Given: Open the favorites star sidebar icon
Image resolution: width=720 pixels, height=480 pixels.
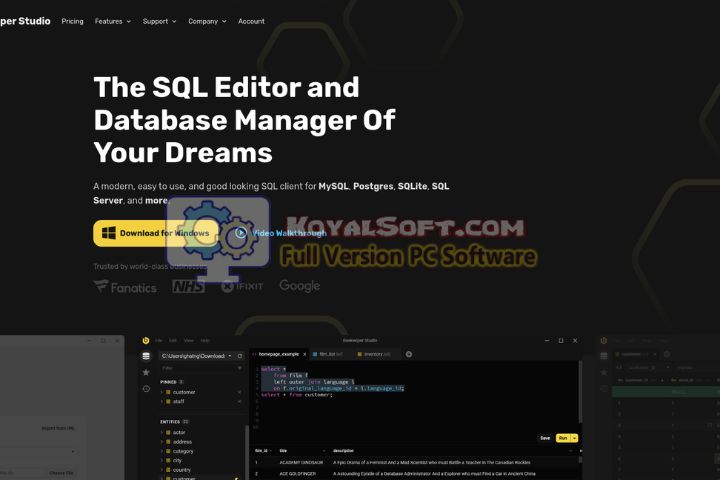Looking at the screenshot, I should point(146,373).
